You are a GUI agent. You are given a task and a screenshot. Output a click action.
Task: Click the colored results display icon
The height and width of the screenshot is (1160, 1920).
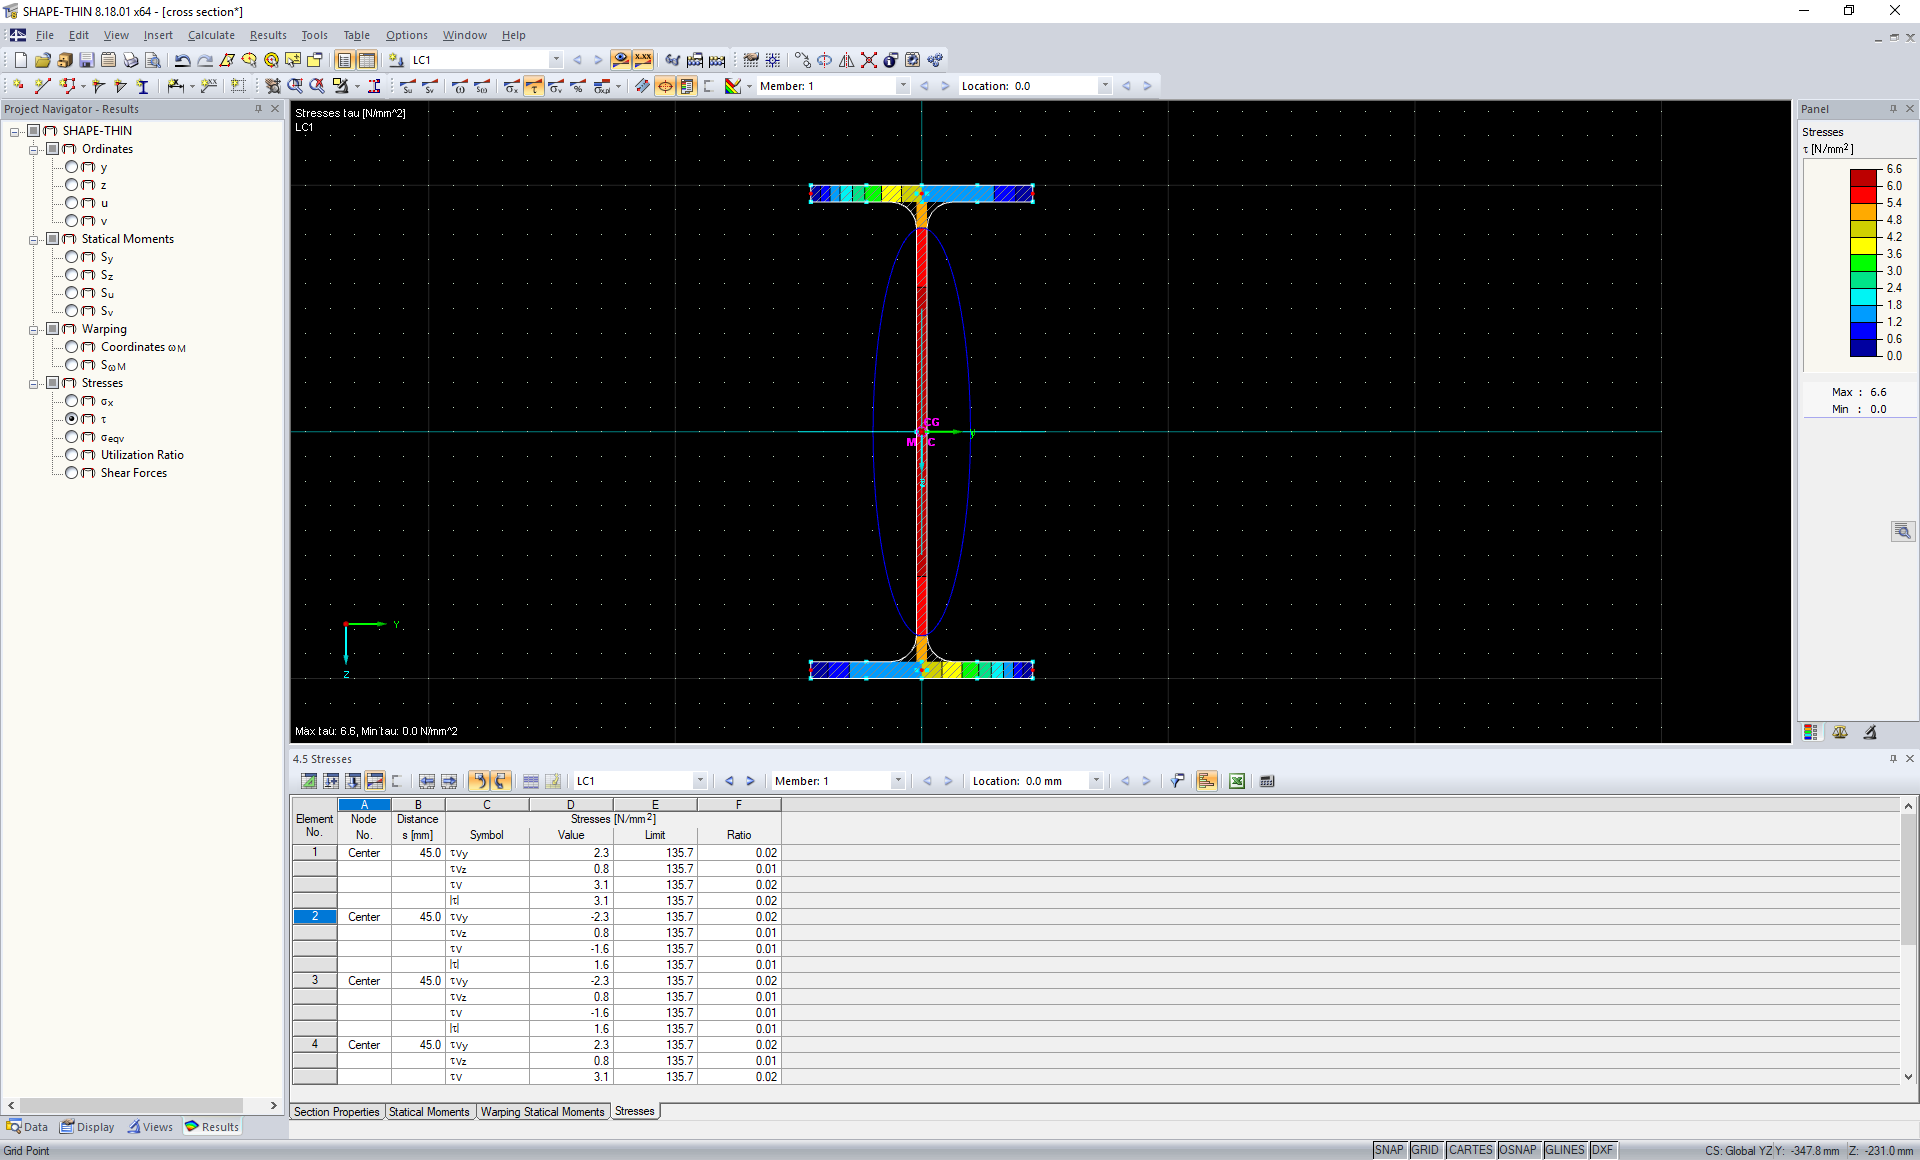[733, 86]
